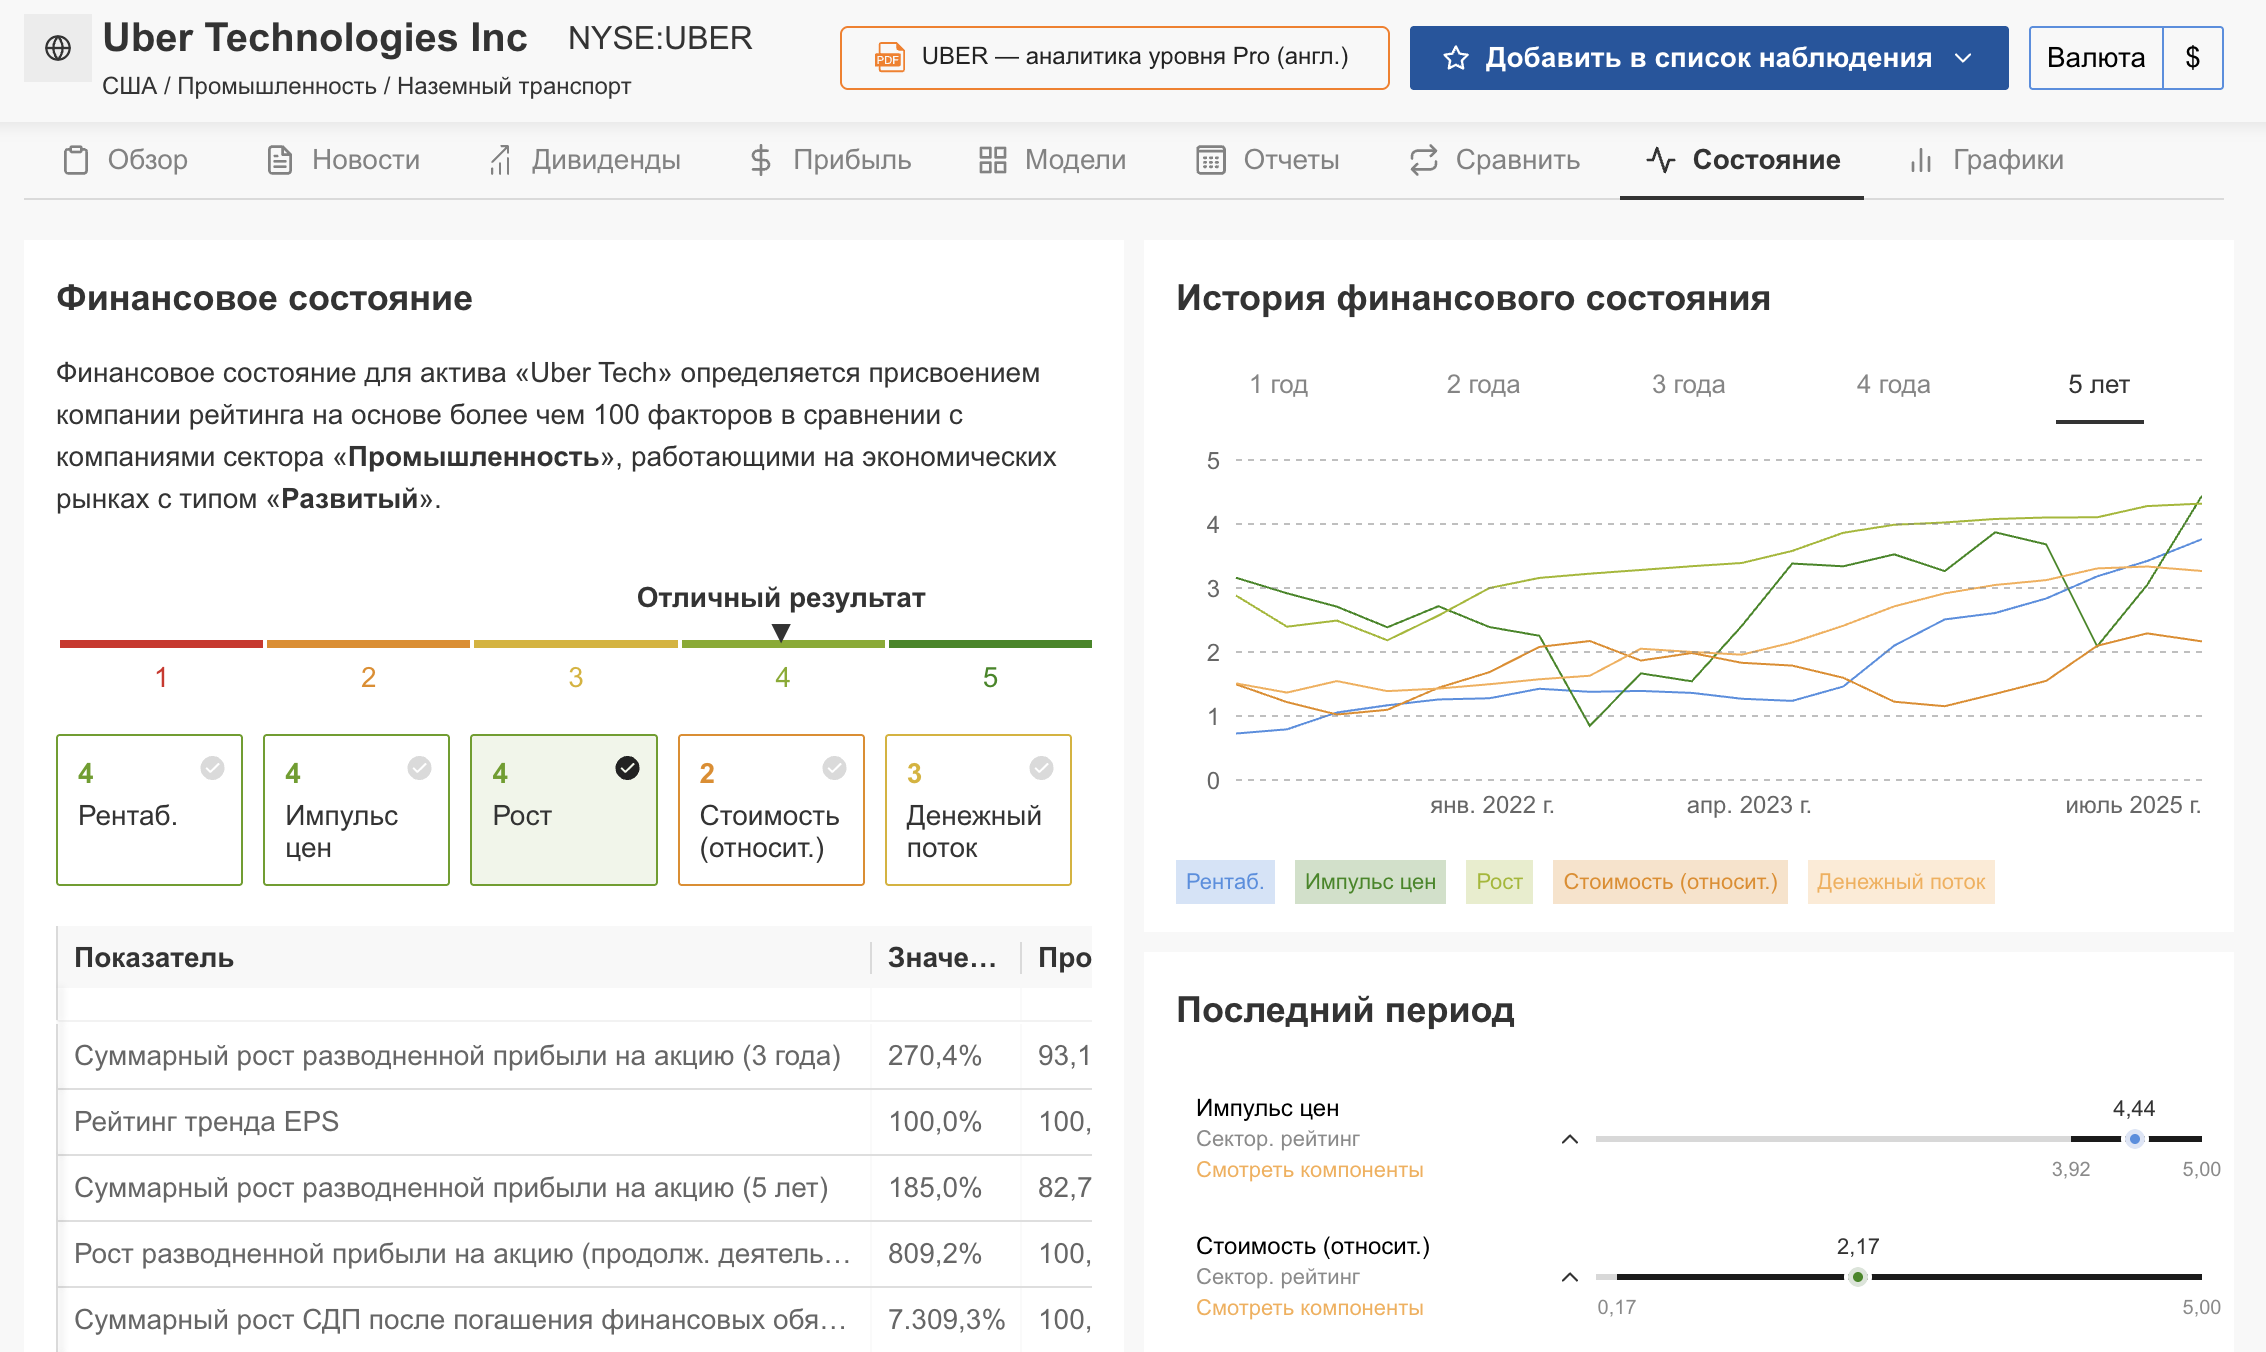Screen dimensions: 2266x1352
Task: Select the 1 год history range
Action: coord(1279,384)
